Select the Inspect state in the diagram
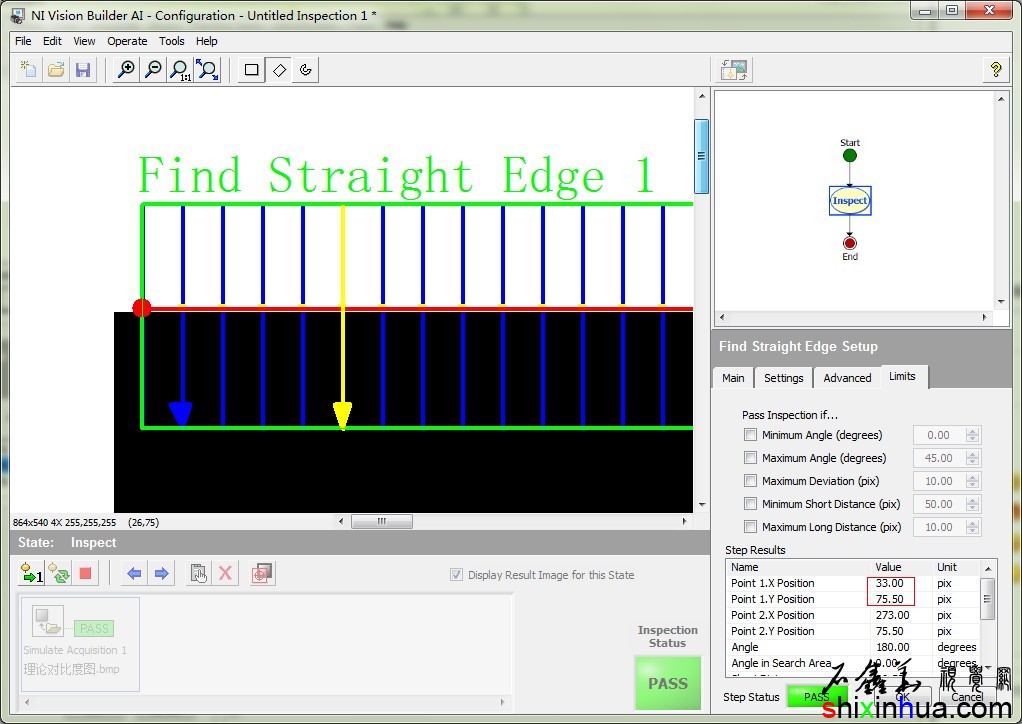The image size is (1022, 724). point(850,201)
